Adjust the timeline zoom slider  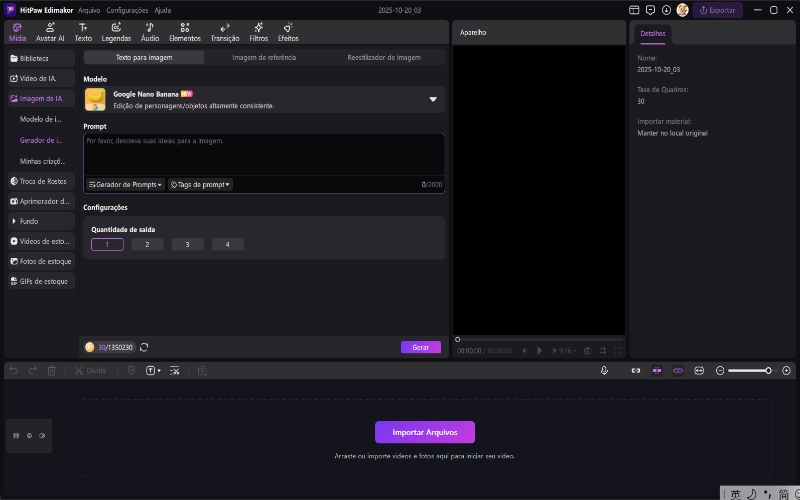click(768, 370)
